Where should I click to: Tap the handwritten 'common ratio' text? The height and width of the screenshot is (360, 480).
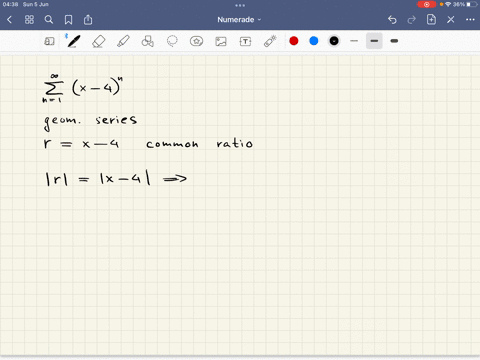click(x=199, y=144)
